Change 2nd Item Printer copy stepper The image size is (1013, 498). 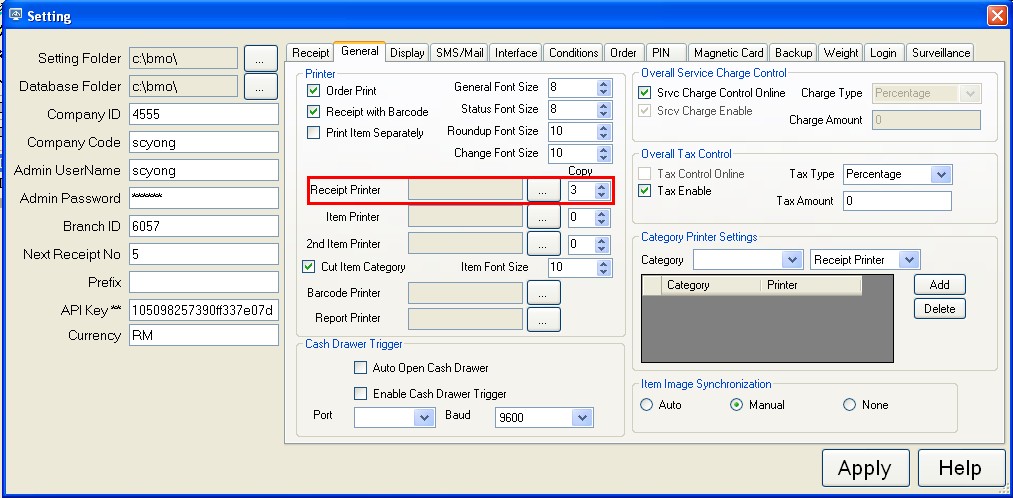coord(601,244)
